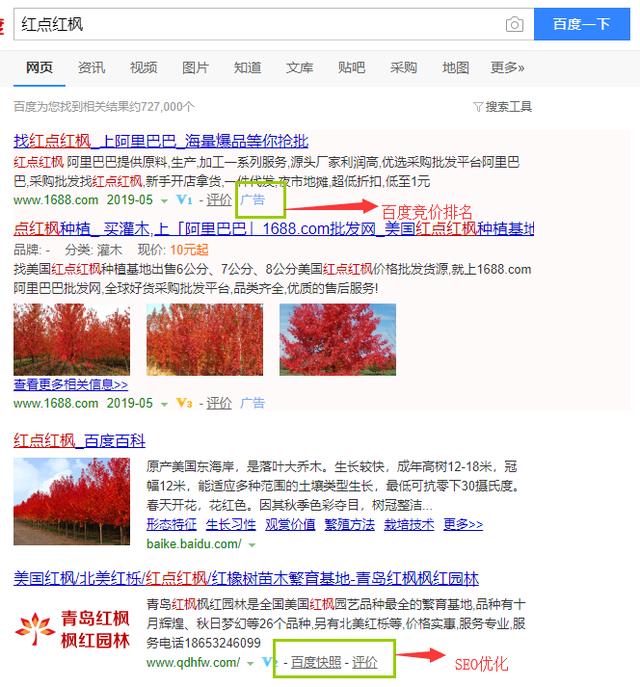Click the V3 verification badge icon

(184, 403)
